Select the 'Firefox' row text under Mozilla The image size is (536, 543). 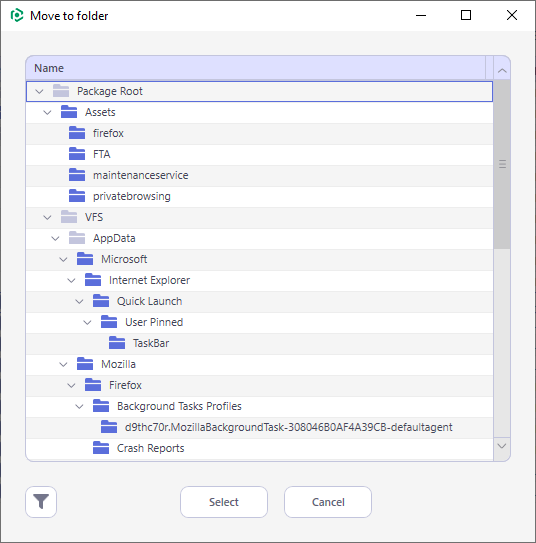pos(125,385)
